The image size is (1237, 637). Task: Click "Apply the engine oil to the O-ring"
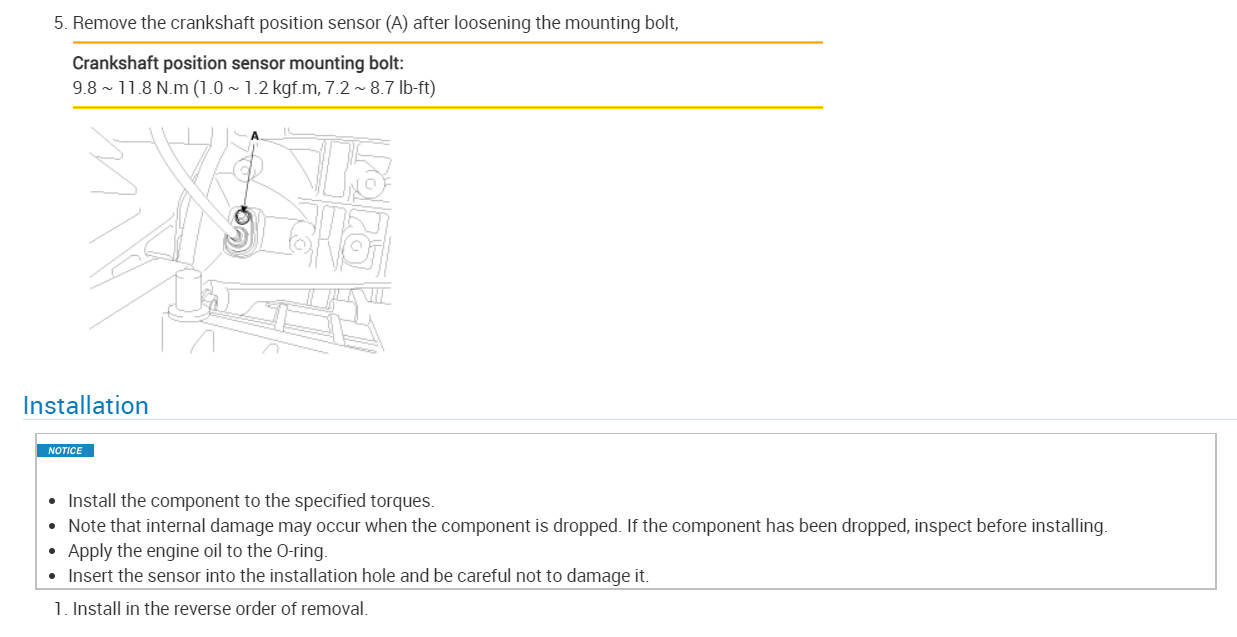pyautogui.click(x=197, y=551)
